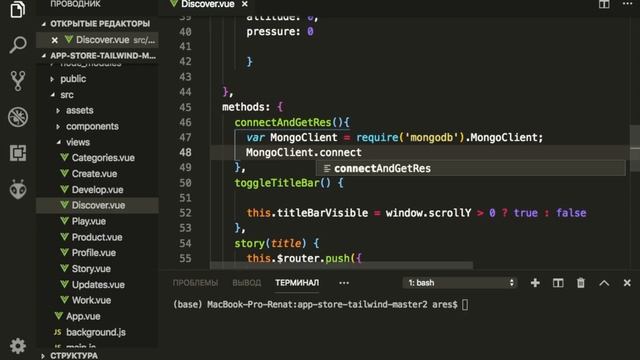Screen dimensions: 640x360
Task: Click line number 45 in gutter
Action: click(185, 107)
